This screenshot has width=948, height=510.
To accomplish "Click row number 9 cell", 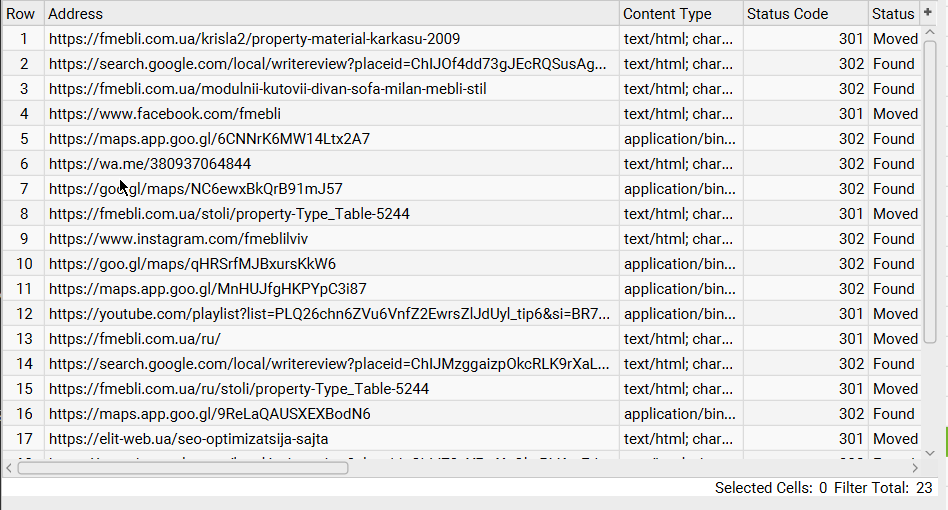I will 24,239.
